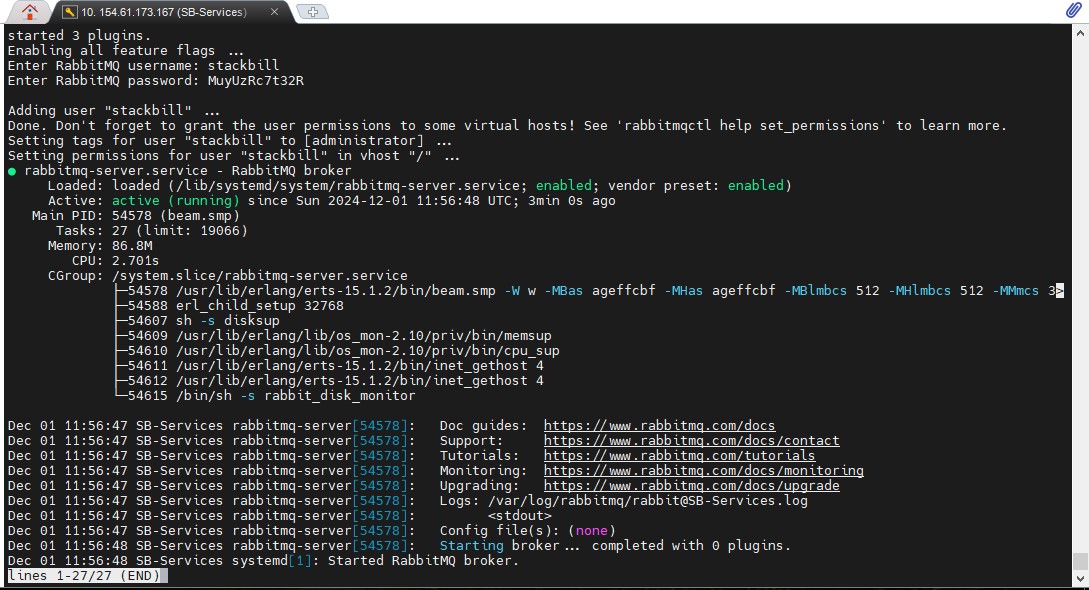Open the home tab icon
This screenshot has width=1089, height=590.
pos(29,12)
